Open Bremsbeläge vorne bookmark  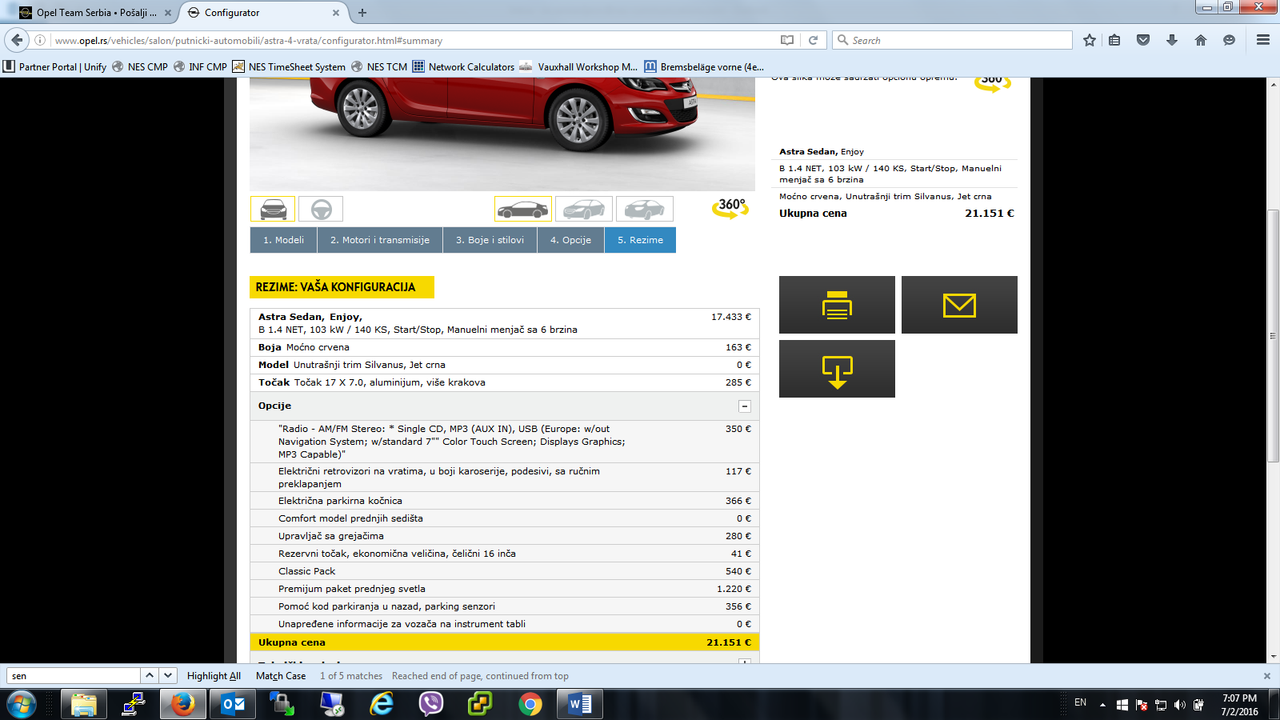[x=704, y=67]
